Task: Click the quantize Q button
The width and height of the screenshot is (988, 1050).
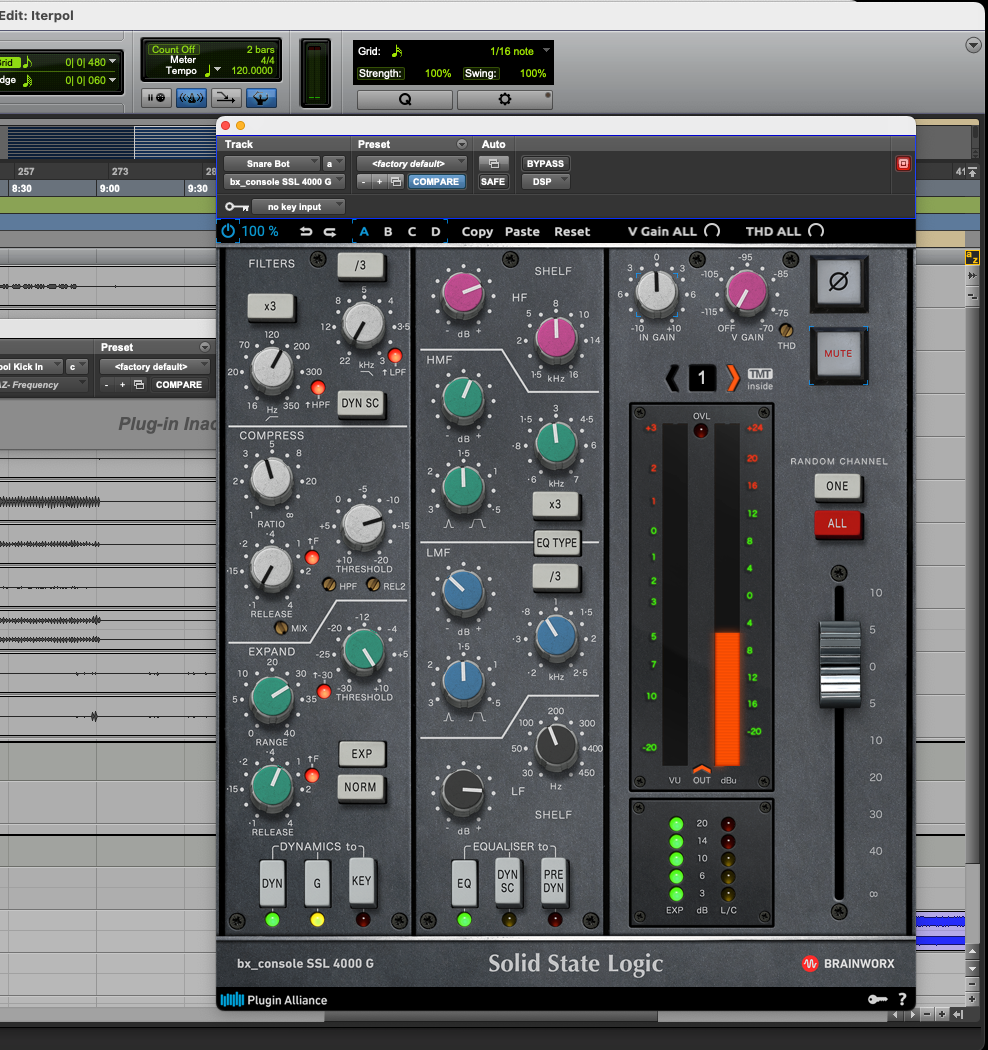Action: (x=405, y=99)
